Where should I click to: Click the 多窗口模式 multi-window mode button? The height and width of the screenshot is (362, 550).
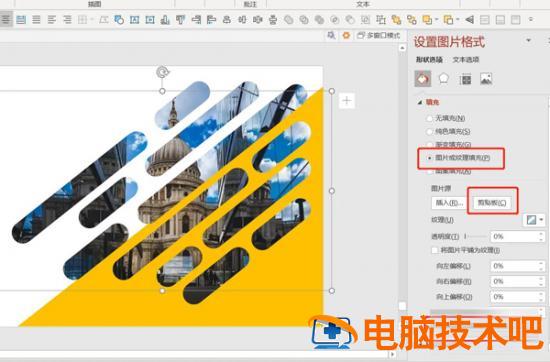pyautogui.click(x=379, y=35)
